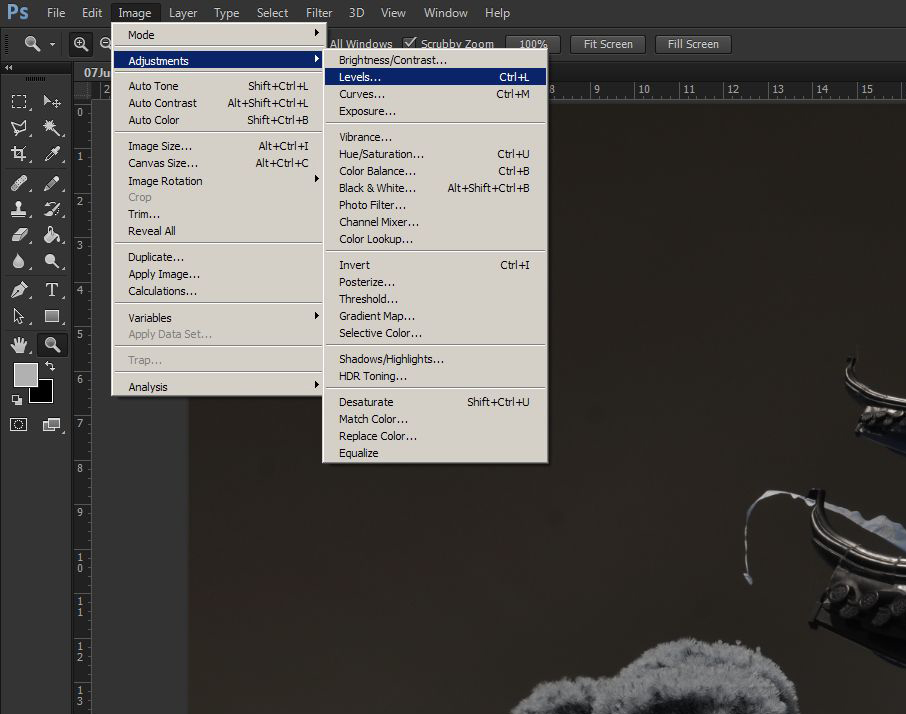Screen dimensions: 906x714
Task: Toggle the Scrubby Zoom checkbox
Action: pos(410,43)
